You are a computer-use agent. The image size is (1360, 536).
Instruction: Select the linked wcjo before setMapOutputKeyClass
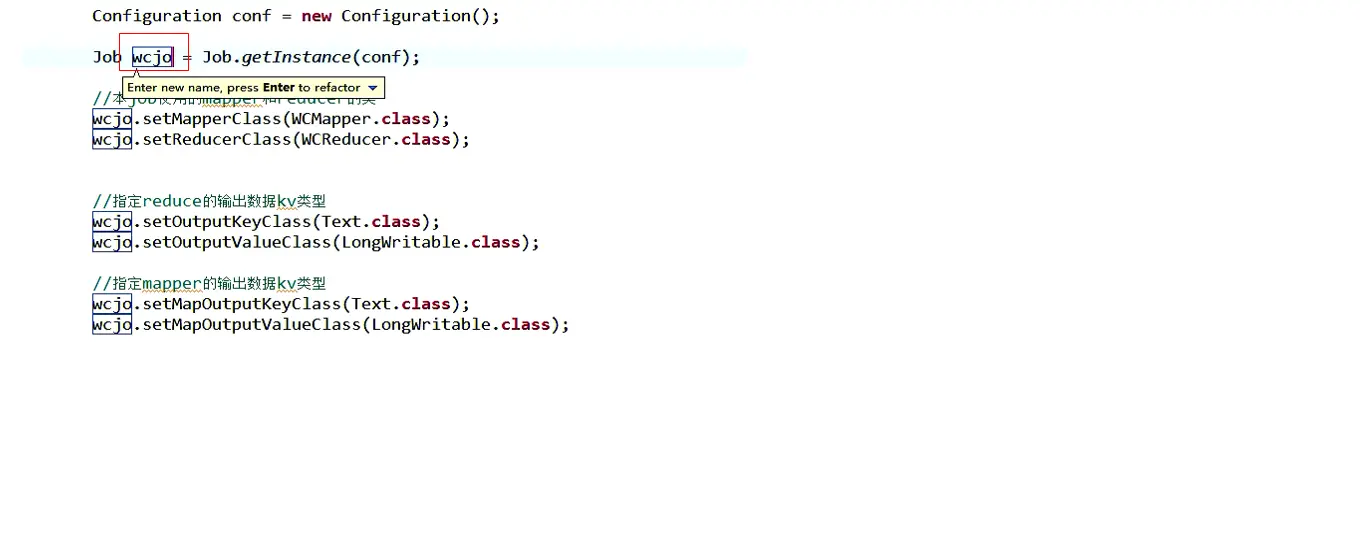(112, 304)
